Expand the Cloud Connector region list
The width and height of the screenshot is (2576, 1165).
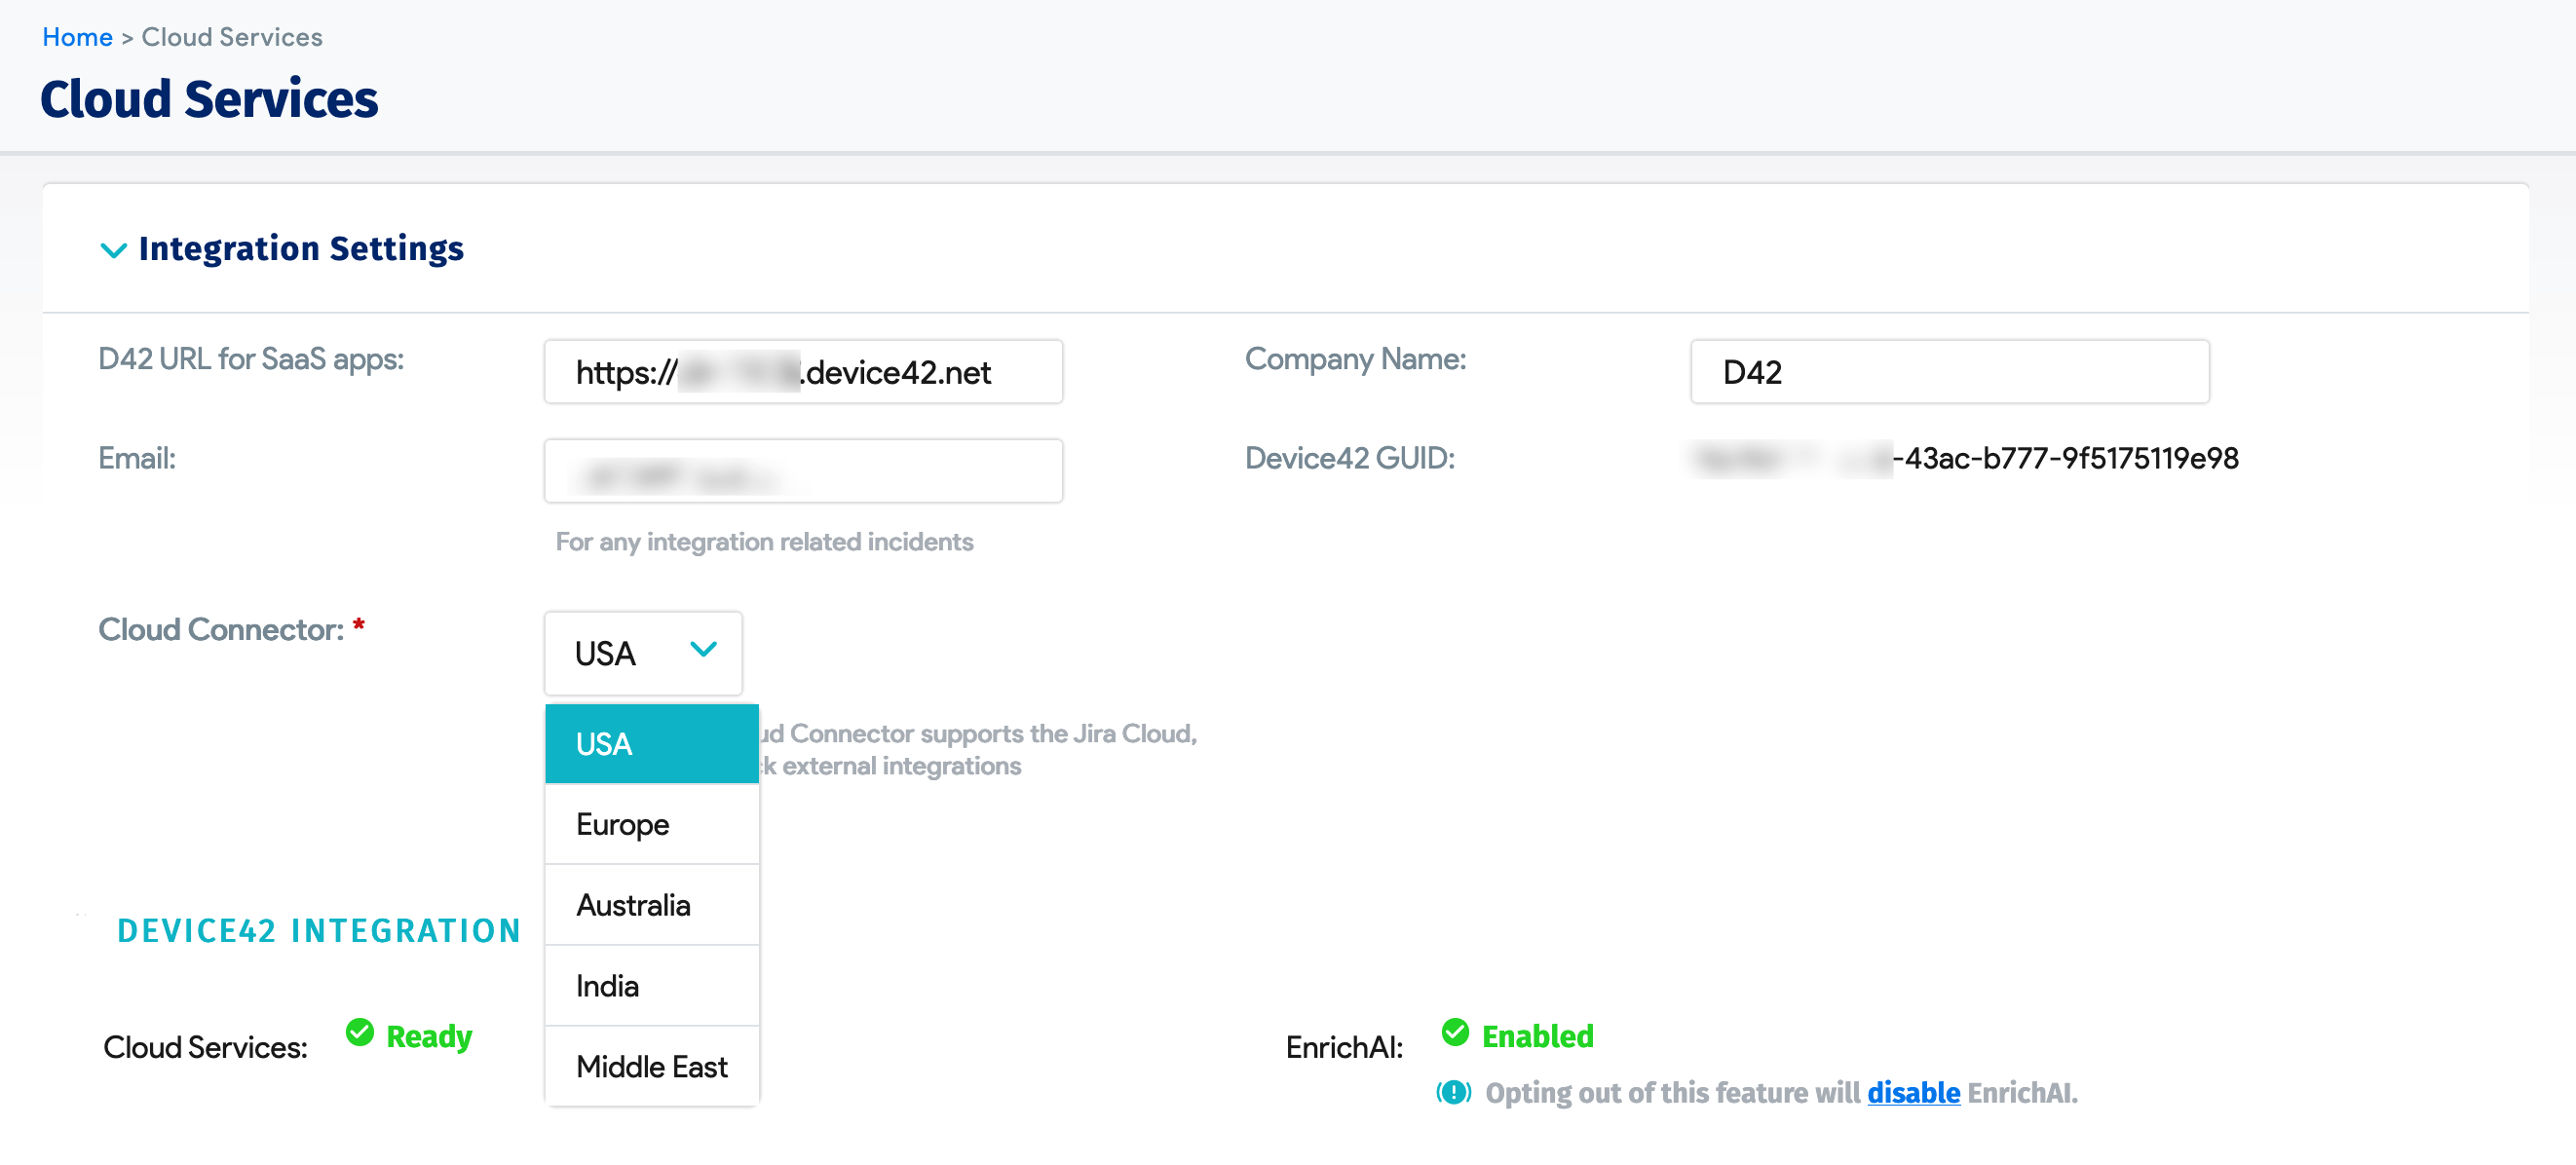pyautogui.click(x=642, y=653)
